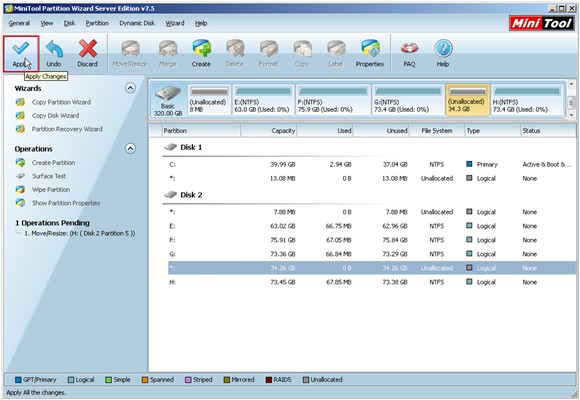The height and width of the screenshot is (400, 580).
Task: Select pending operation Move/Resize H:
Action: [80, 233]
